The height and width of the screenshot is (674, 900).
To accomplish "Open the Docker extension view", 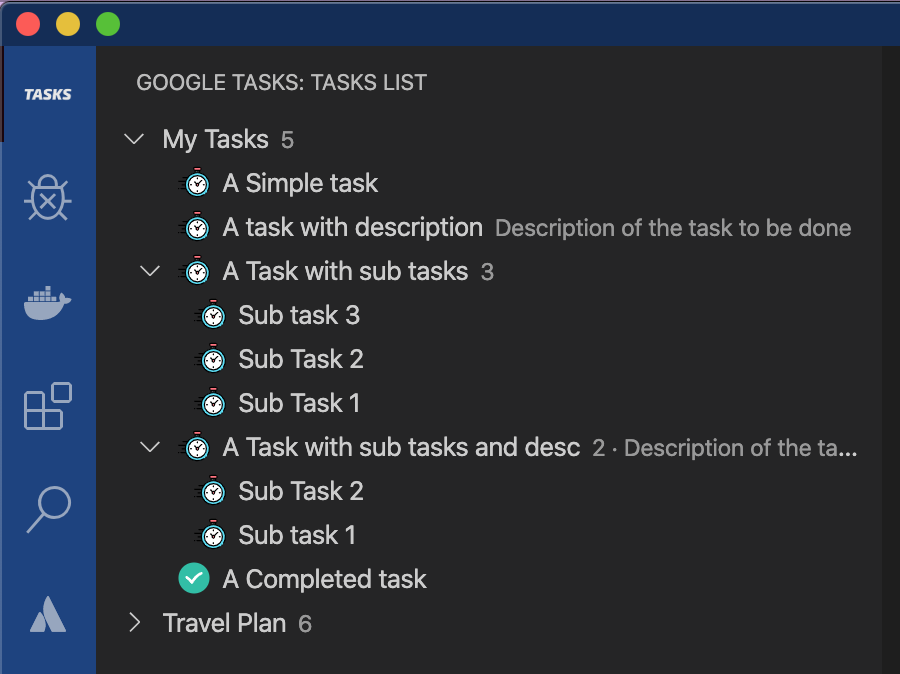I will click(47, 303).
